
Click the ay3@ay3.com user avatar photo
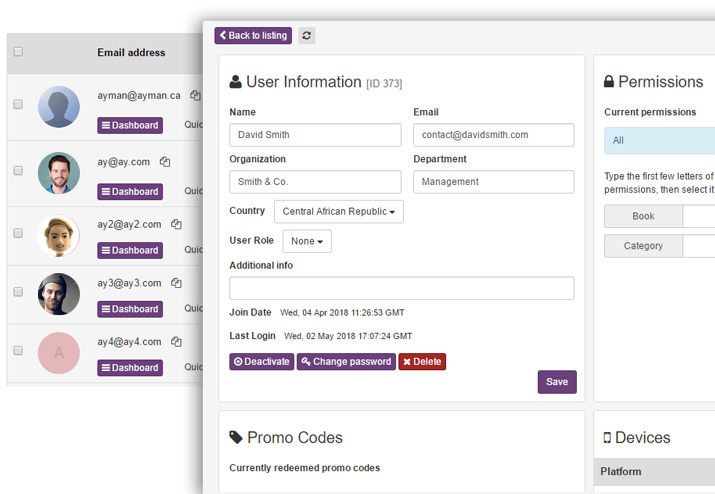click(58, 294)
